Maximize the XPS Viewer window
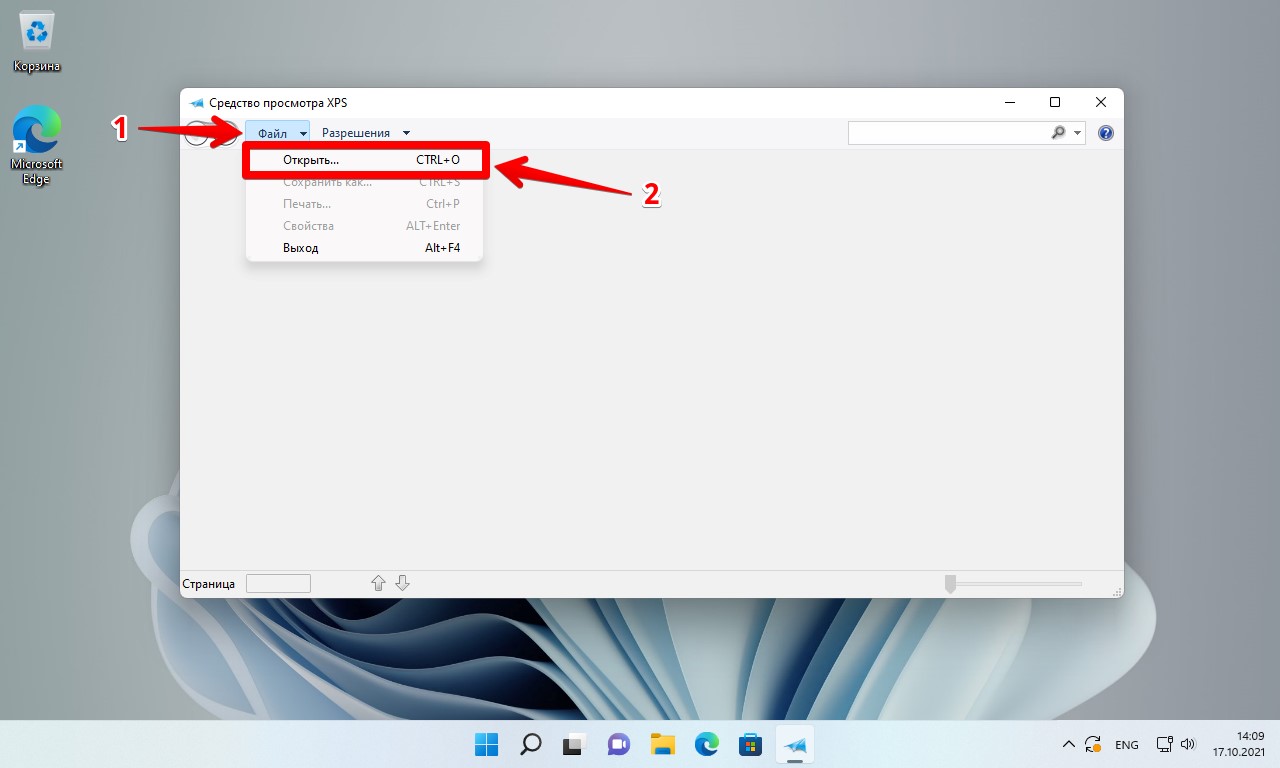1280x768 pixels. pos(1055,102)
